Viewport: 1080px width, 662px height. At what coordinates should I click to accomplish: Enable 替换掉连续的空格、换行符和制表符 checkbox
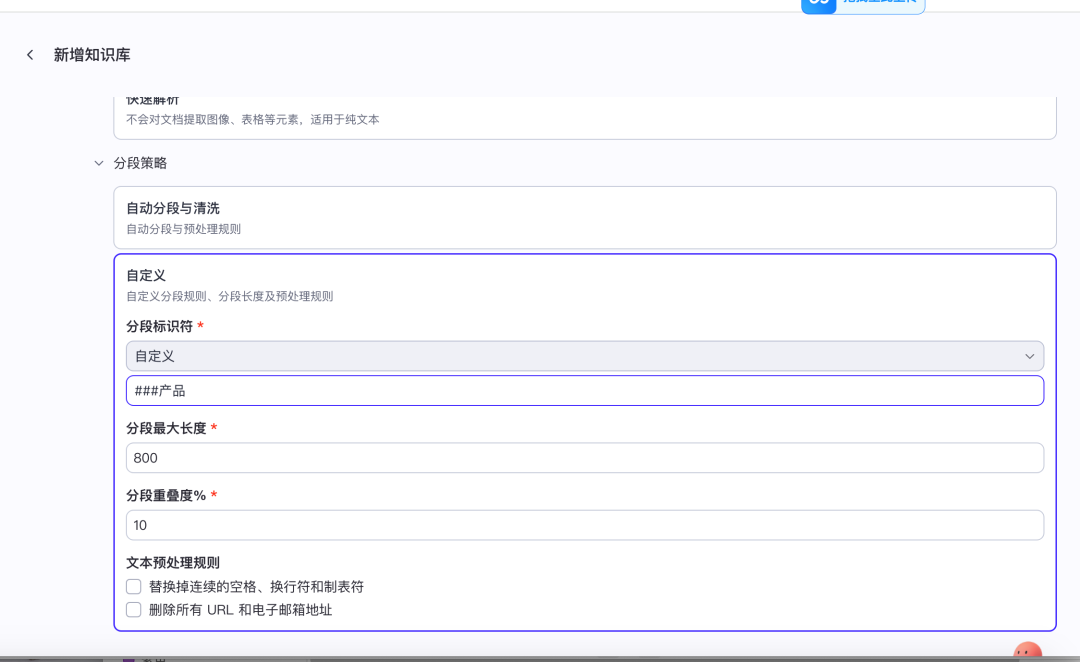tap(134, 587)
